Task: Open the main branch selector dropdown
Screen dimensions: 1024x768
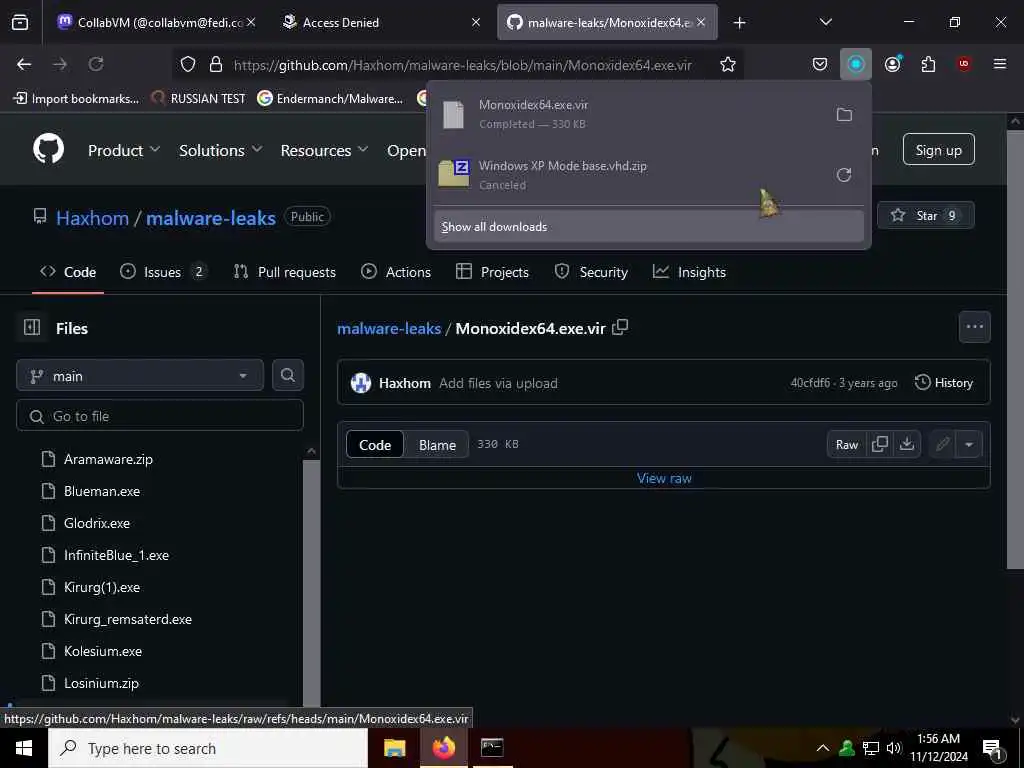Action: (140, 376)
